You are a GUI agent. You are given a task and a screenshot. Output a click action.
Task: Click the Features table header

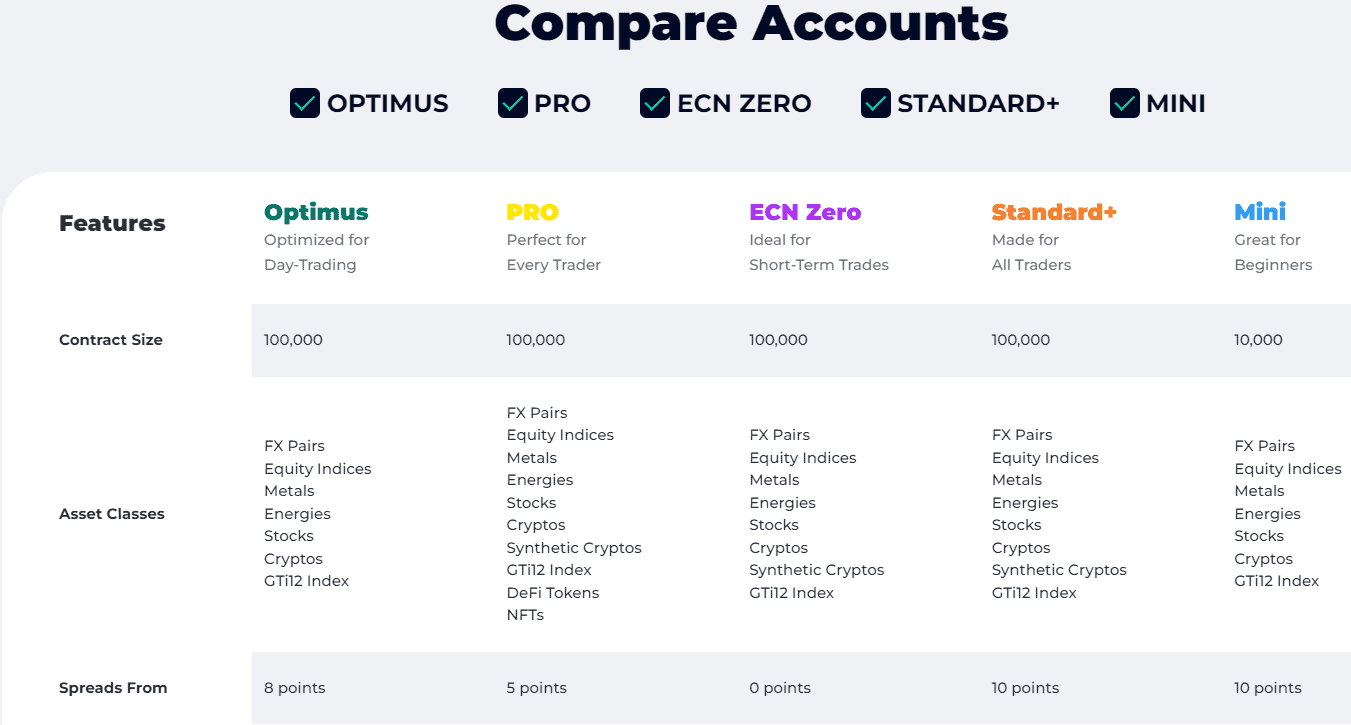[112, 224]
